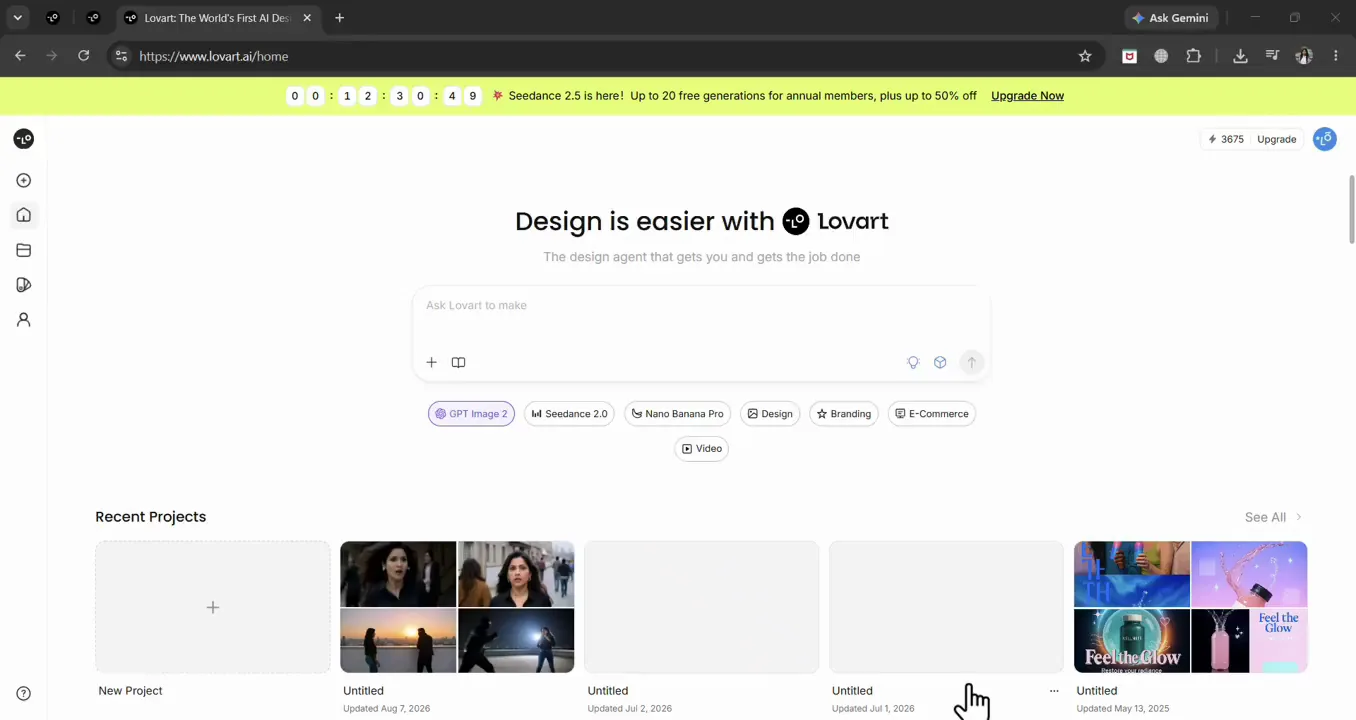
Task: Go back to the previous page
Action: [21, 56]
